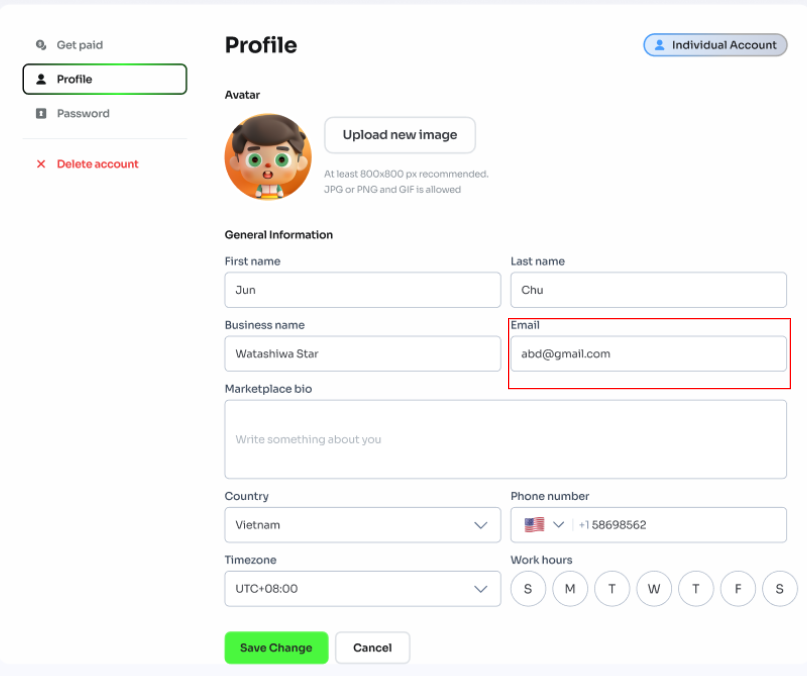
Task: Select the Profile person icon in sidebar
Action: [x=40, y=78]
